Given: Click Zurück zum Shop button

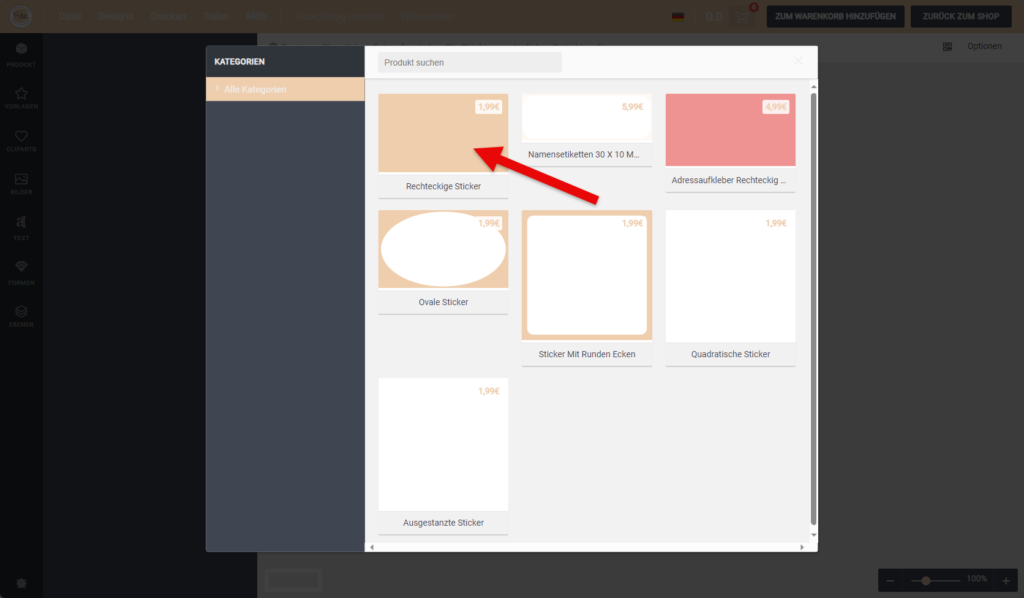Looking at the screenshot, I should pos(960,16).
